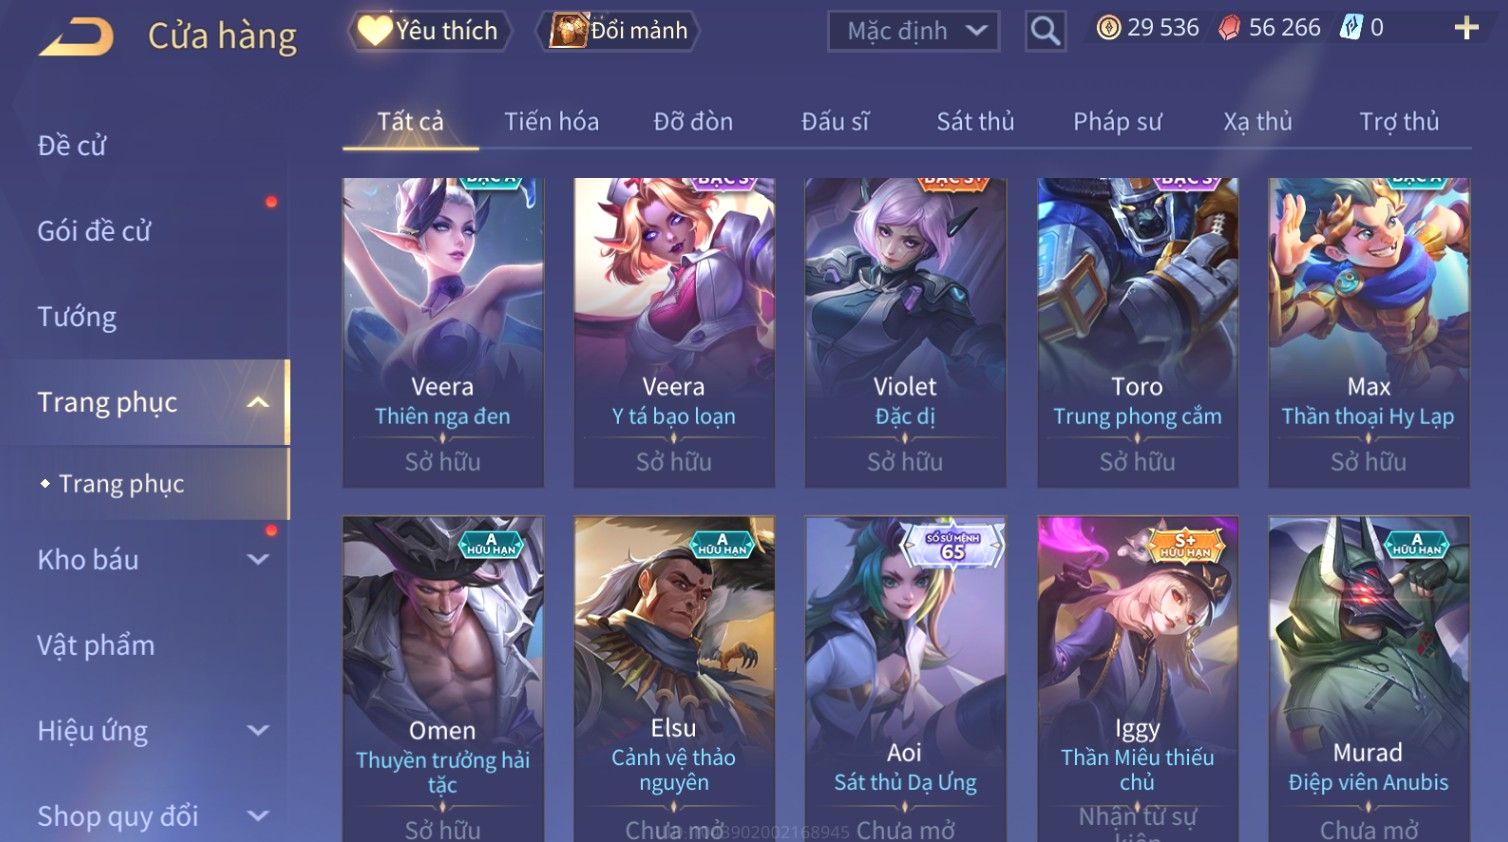Open Yêu thích heart favorites
The width and height of the screenshot is (1508, 842).
coord(430,31)
